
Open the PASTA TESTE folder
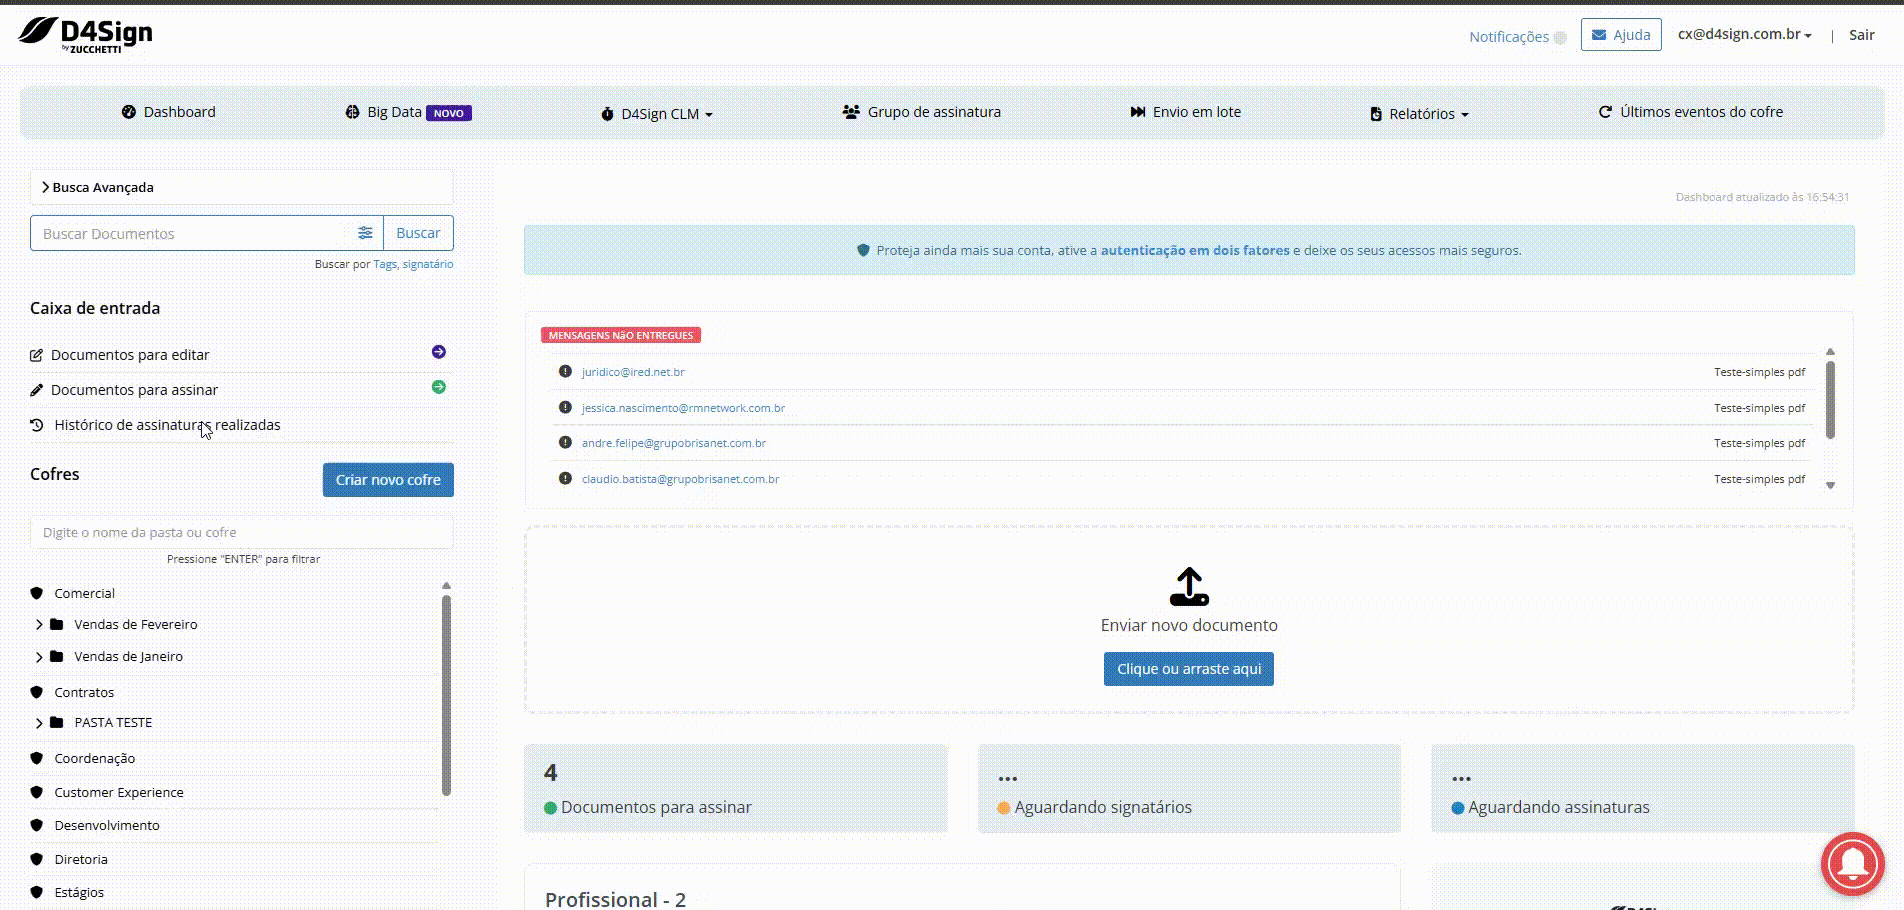pyautogui.click(x=113, y=722)
